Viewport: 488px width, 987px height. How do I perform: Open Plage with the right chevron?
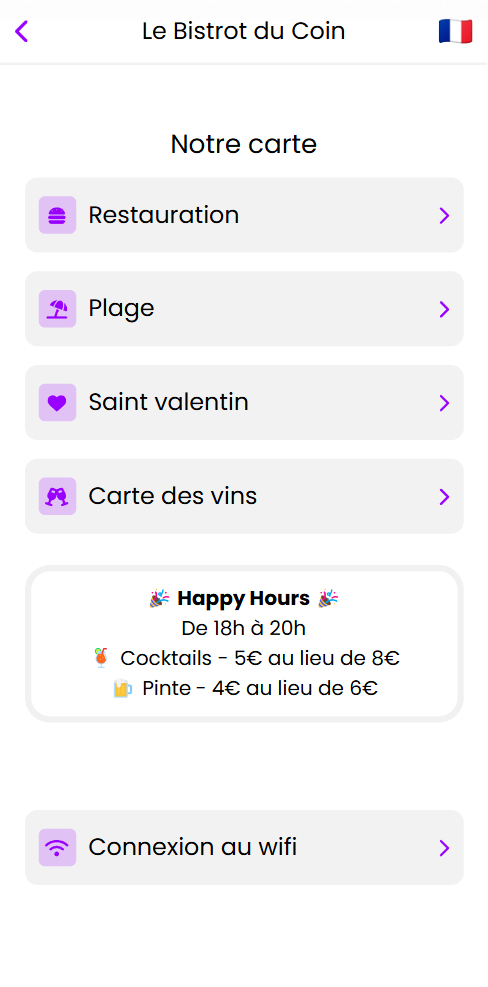click(x=445, y=310)
